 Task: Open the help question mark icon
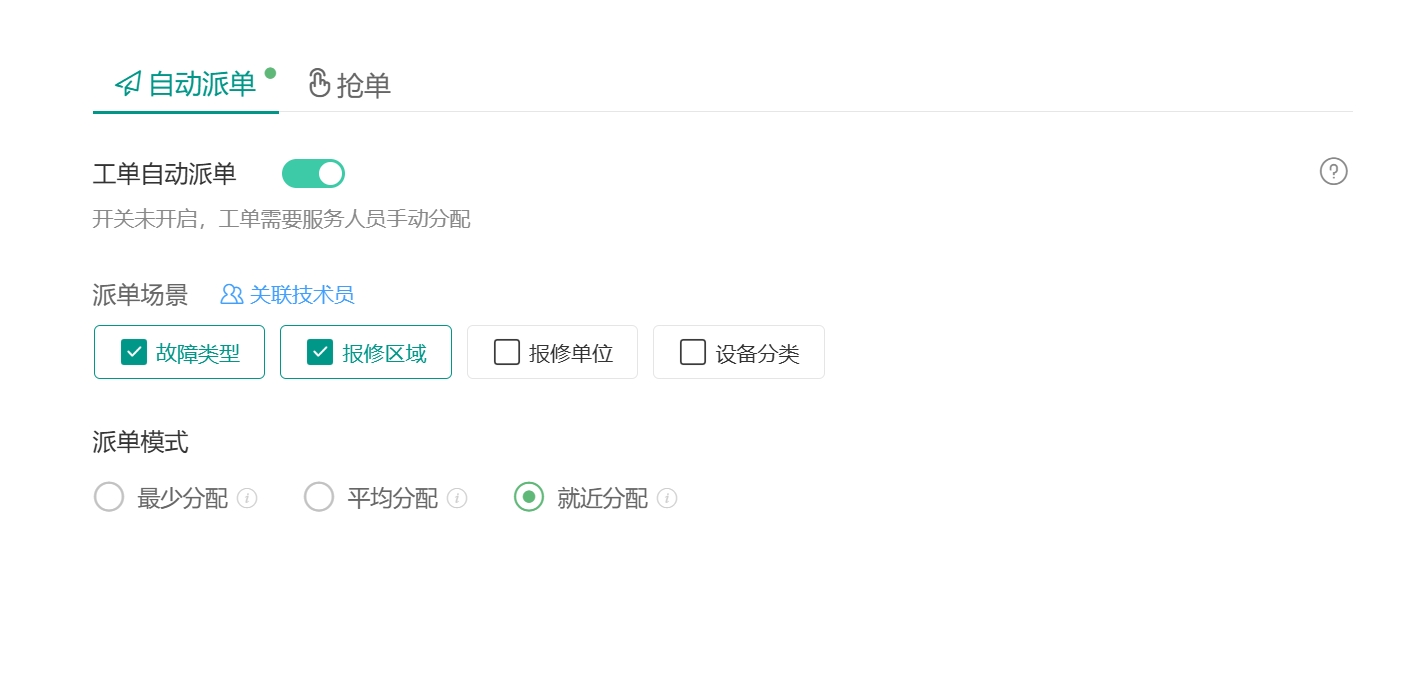coord(1334,171)
